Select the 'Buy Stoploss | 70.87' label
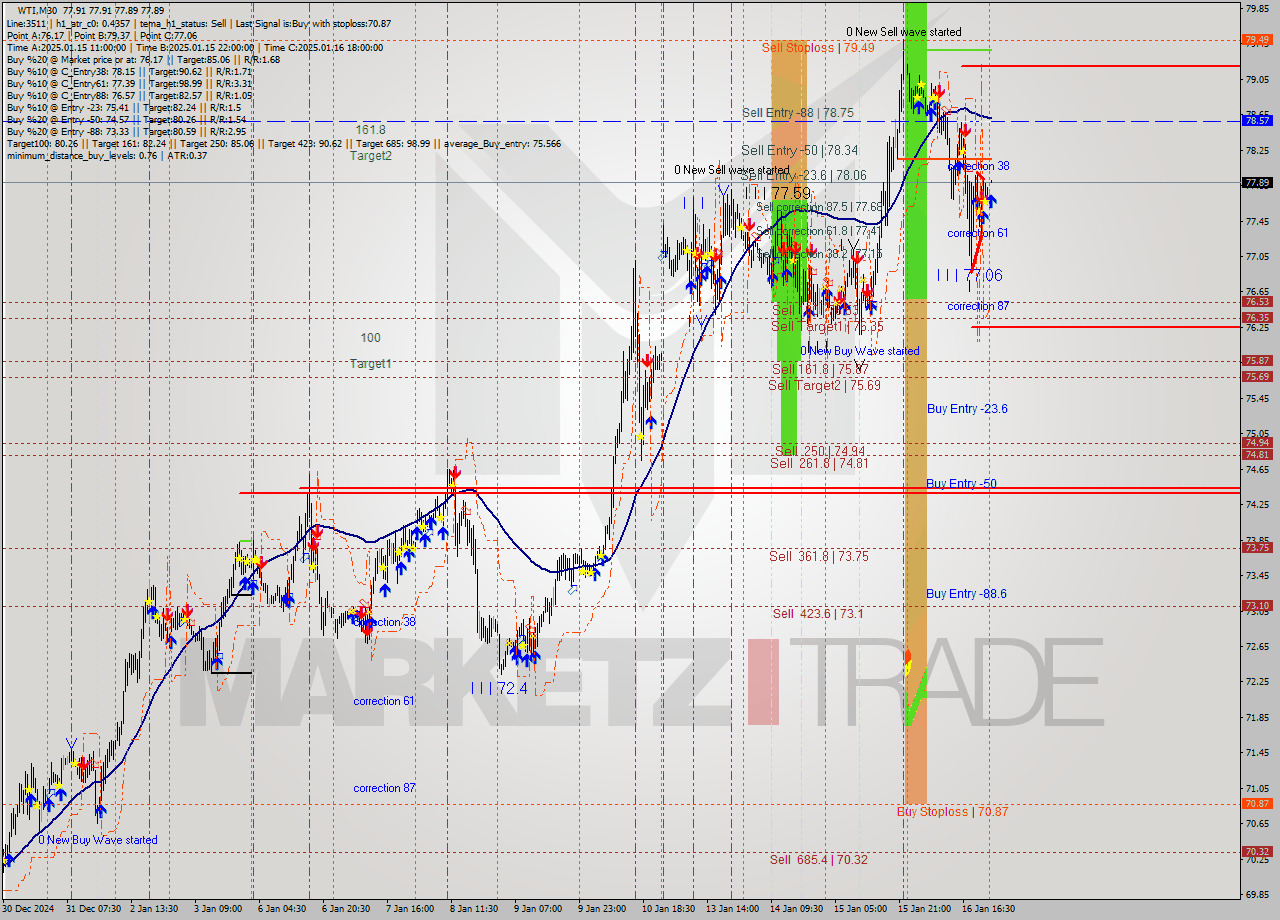1280x920 pixels. [952, 811]
